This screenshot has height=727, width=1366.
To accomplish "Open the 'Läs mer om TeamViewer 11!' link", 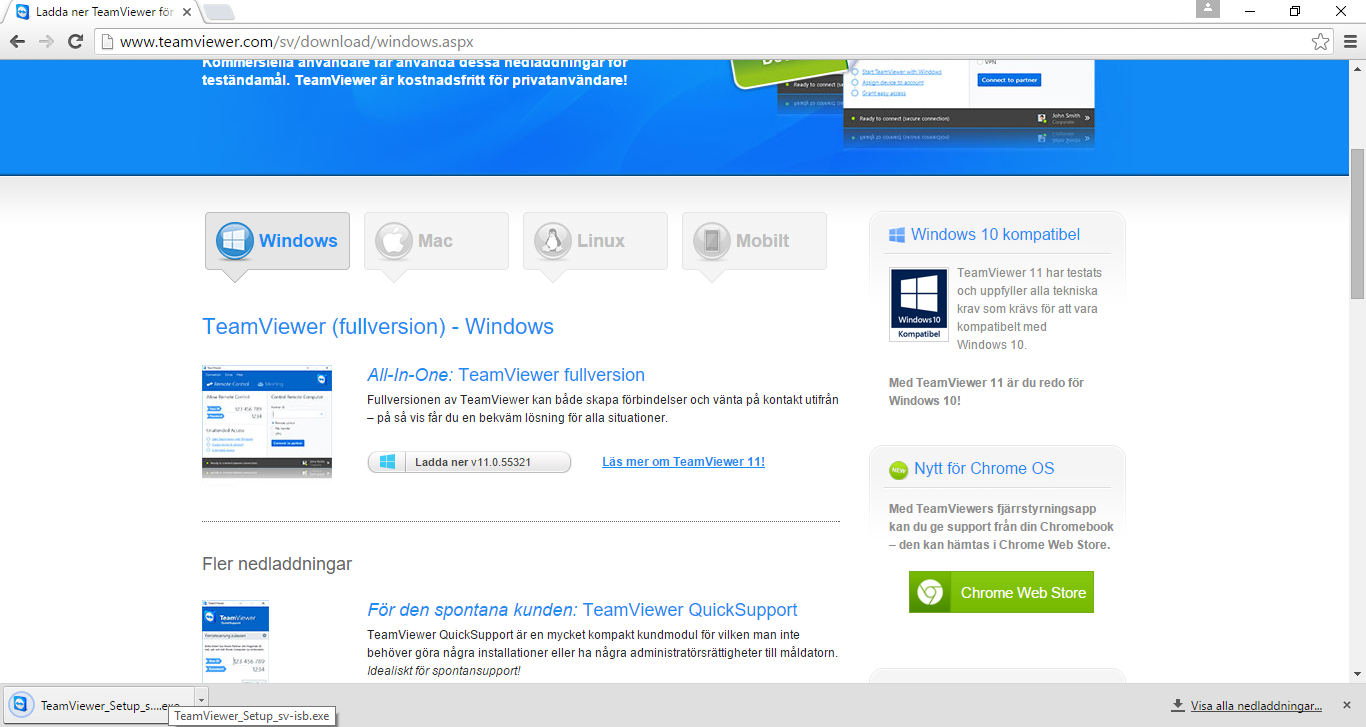I will pos(683,462).
